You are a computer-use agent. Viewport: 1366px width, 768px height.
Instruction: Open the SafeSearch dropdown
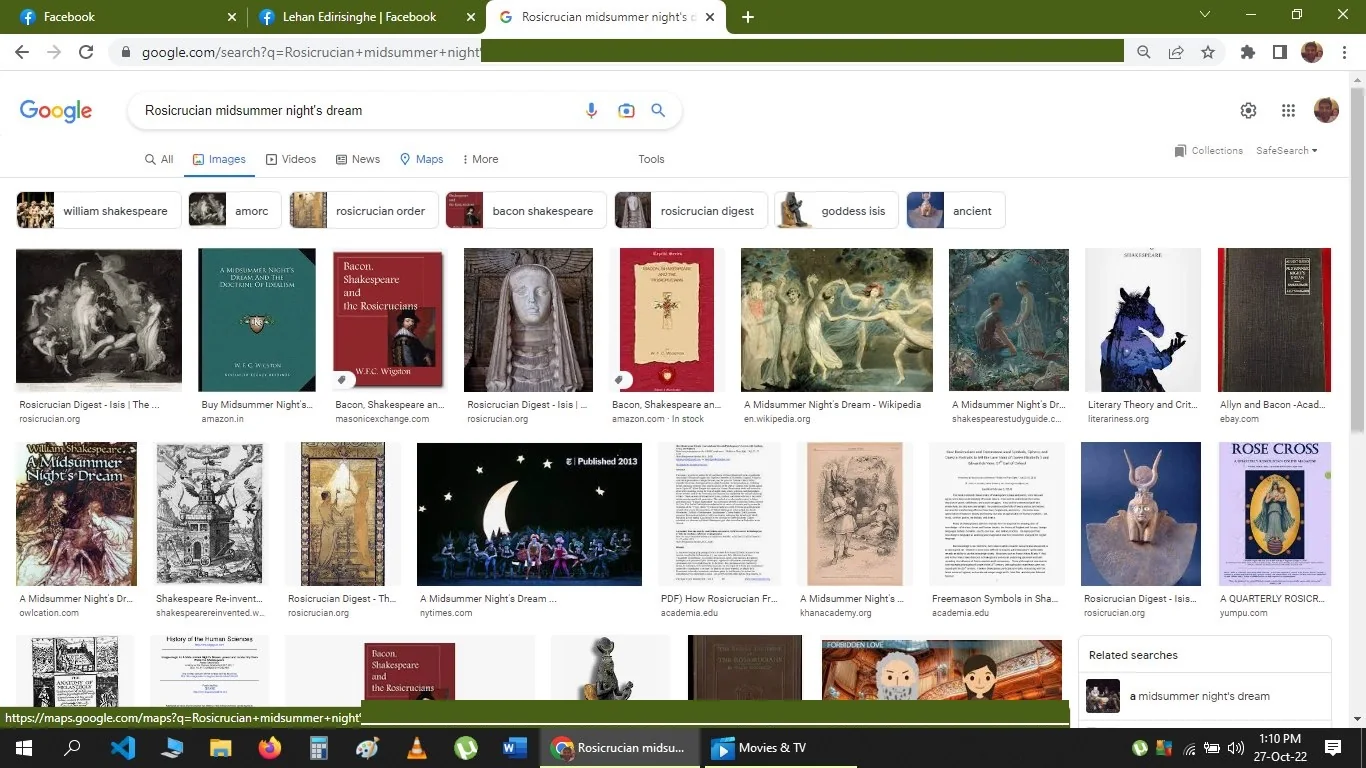coord(1287,151)
